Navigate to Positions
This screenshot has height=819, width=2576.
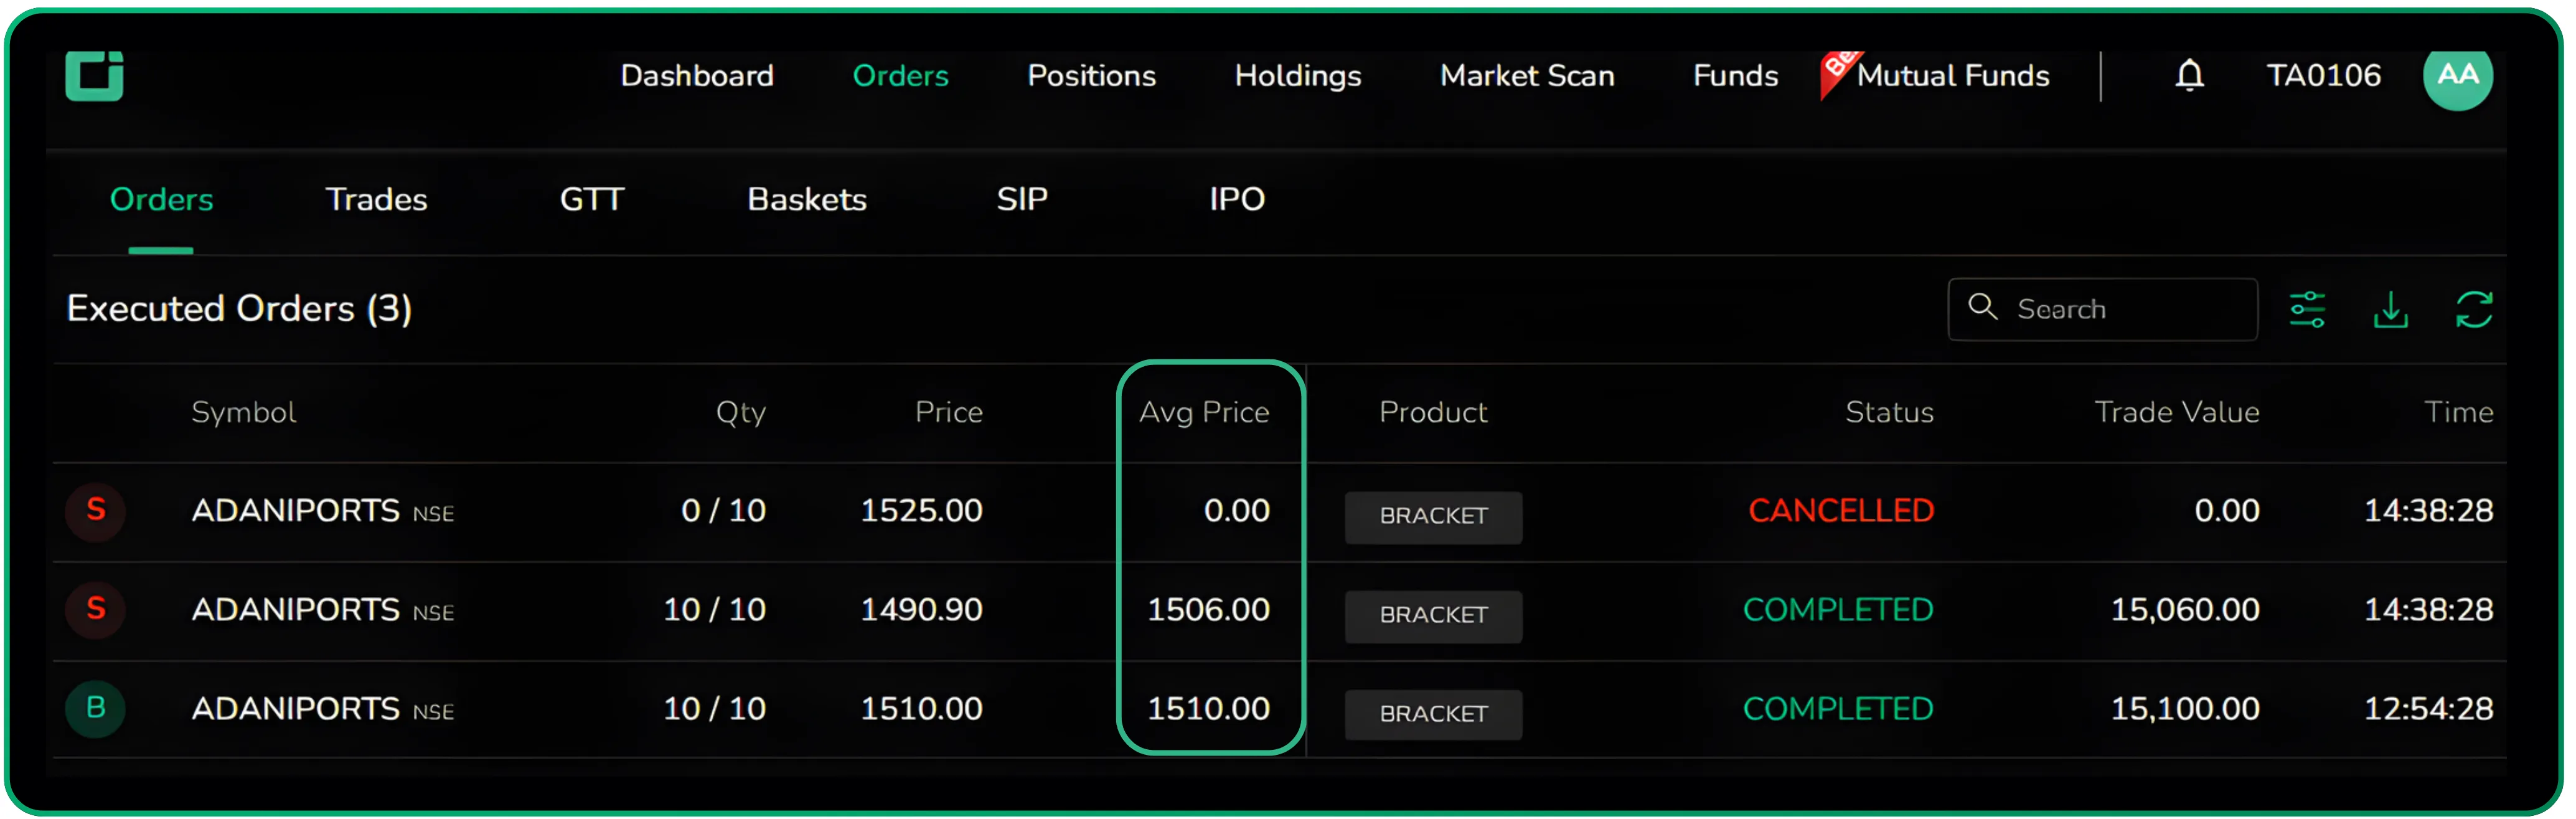[x=1090, y=75]
